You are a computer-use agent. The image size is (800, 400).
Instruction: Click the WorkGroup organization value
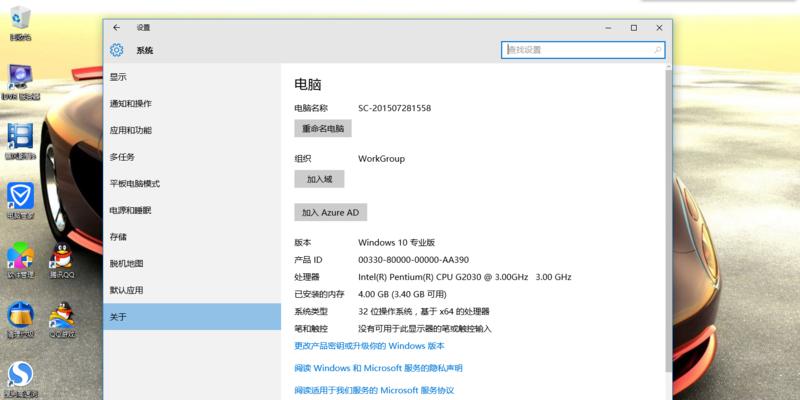point(381,159)
